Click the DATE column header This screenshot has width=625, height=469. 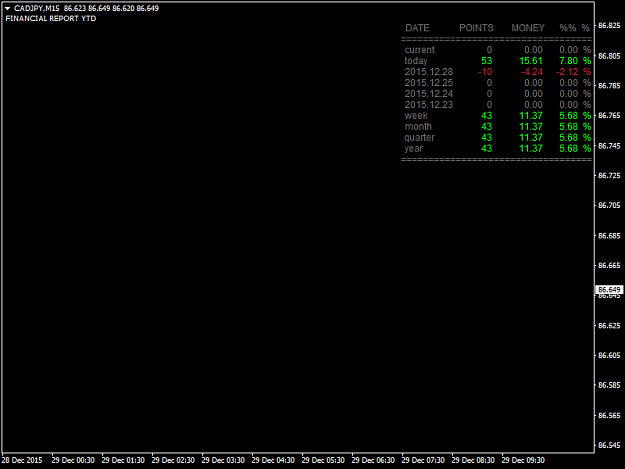pos(417,28)
